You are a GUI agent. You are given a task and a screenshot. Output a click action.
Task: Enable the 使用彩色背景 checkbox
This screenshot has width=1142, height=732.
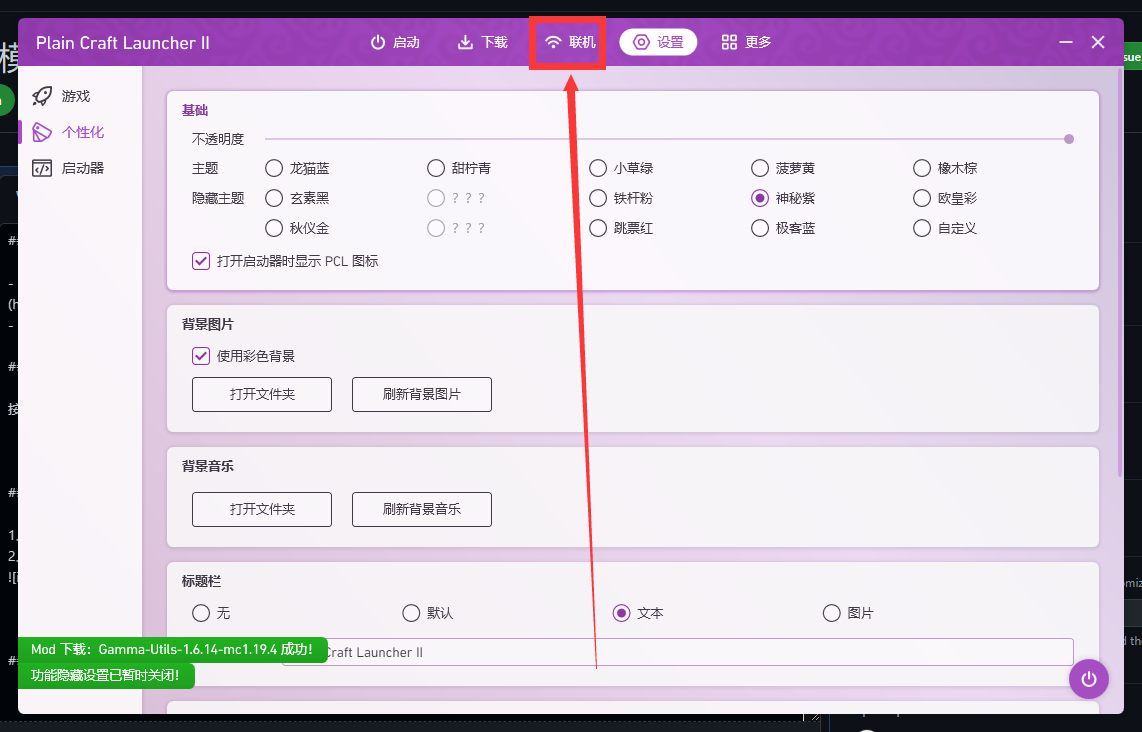(x=200, y=356)
